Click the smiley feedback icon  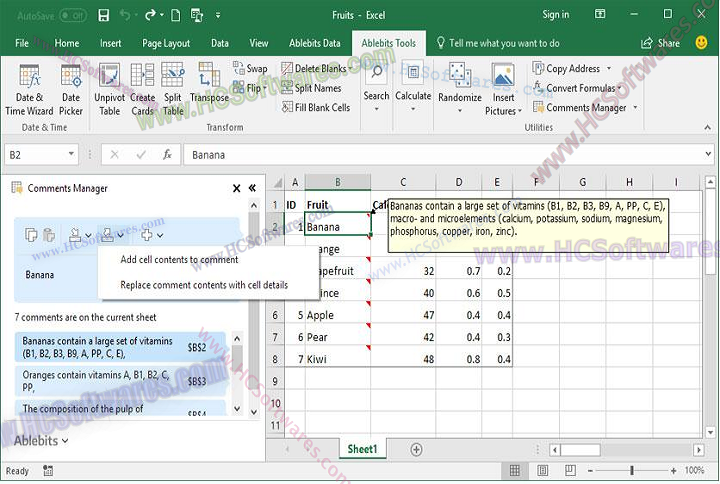[701, 43]
